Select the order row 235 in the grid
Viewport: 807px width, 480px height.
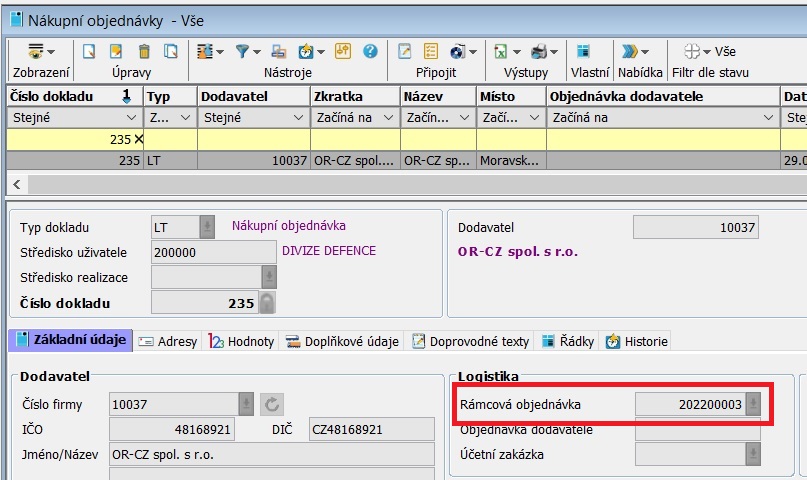(300, 160)
